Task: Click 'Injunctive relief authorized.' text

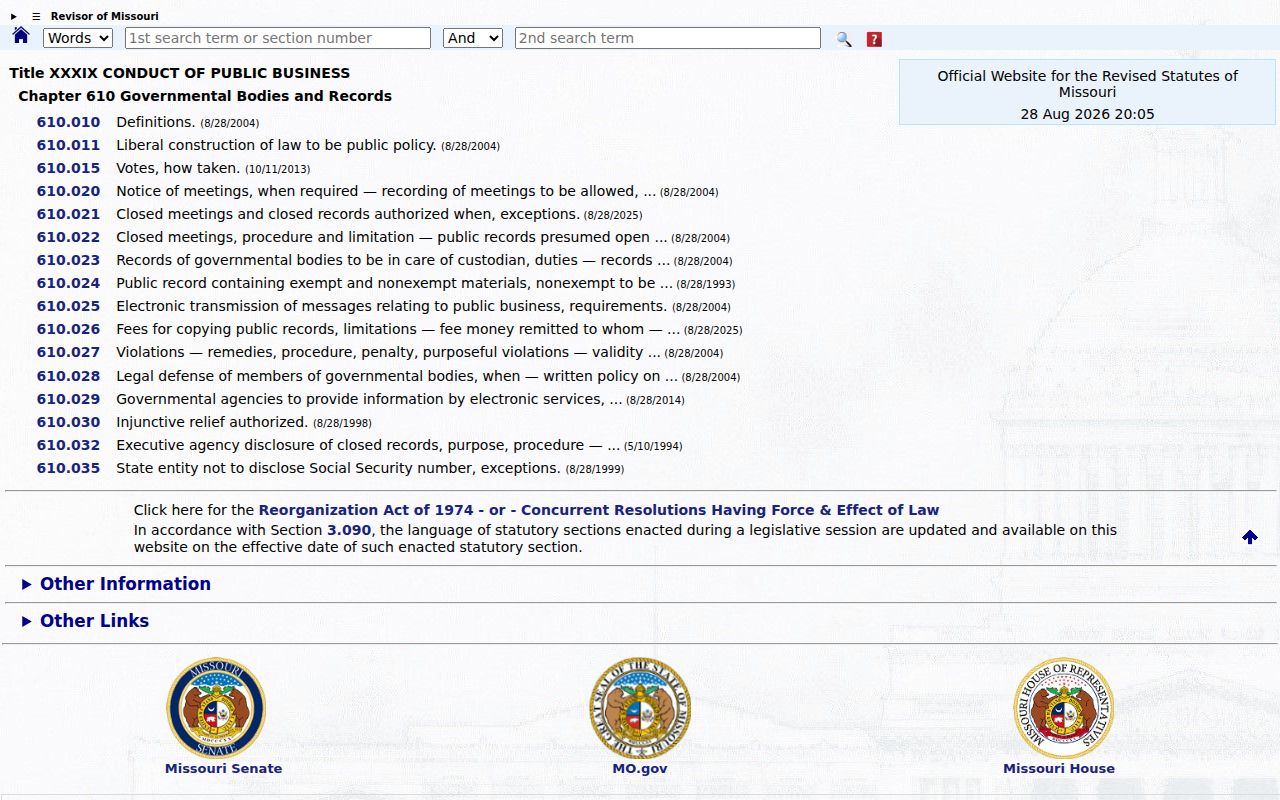Action: pyautogui.click(x=212, y=422)
